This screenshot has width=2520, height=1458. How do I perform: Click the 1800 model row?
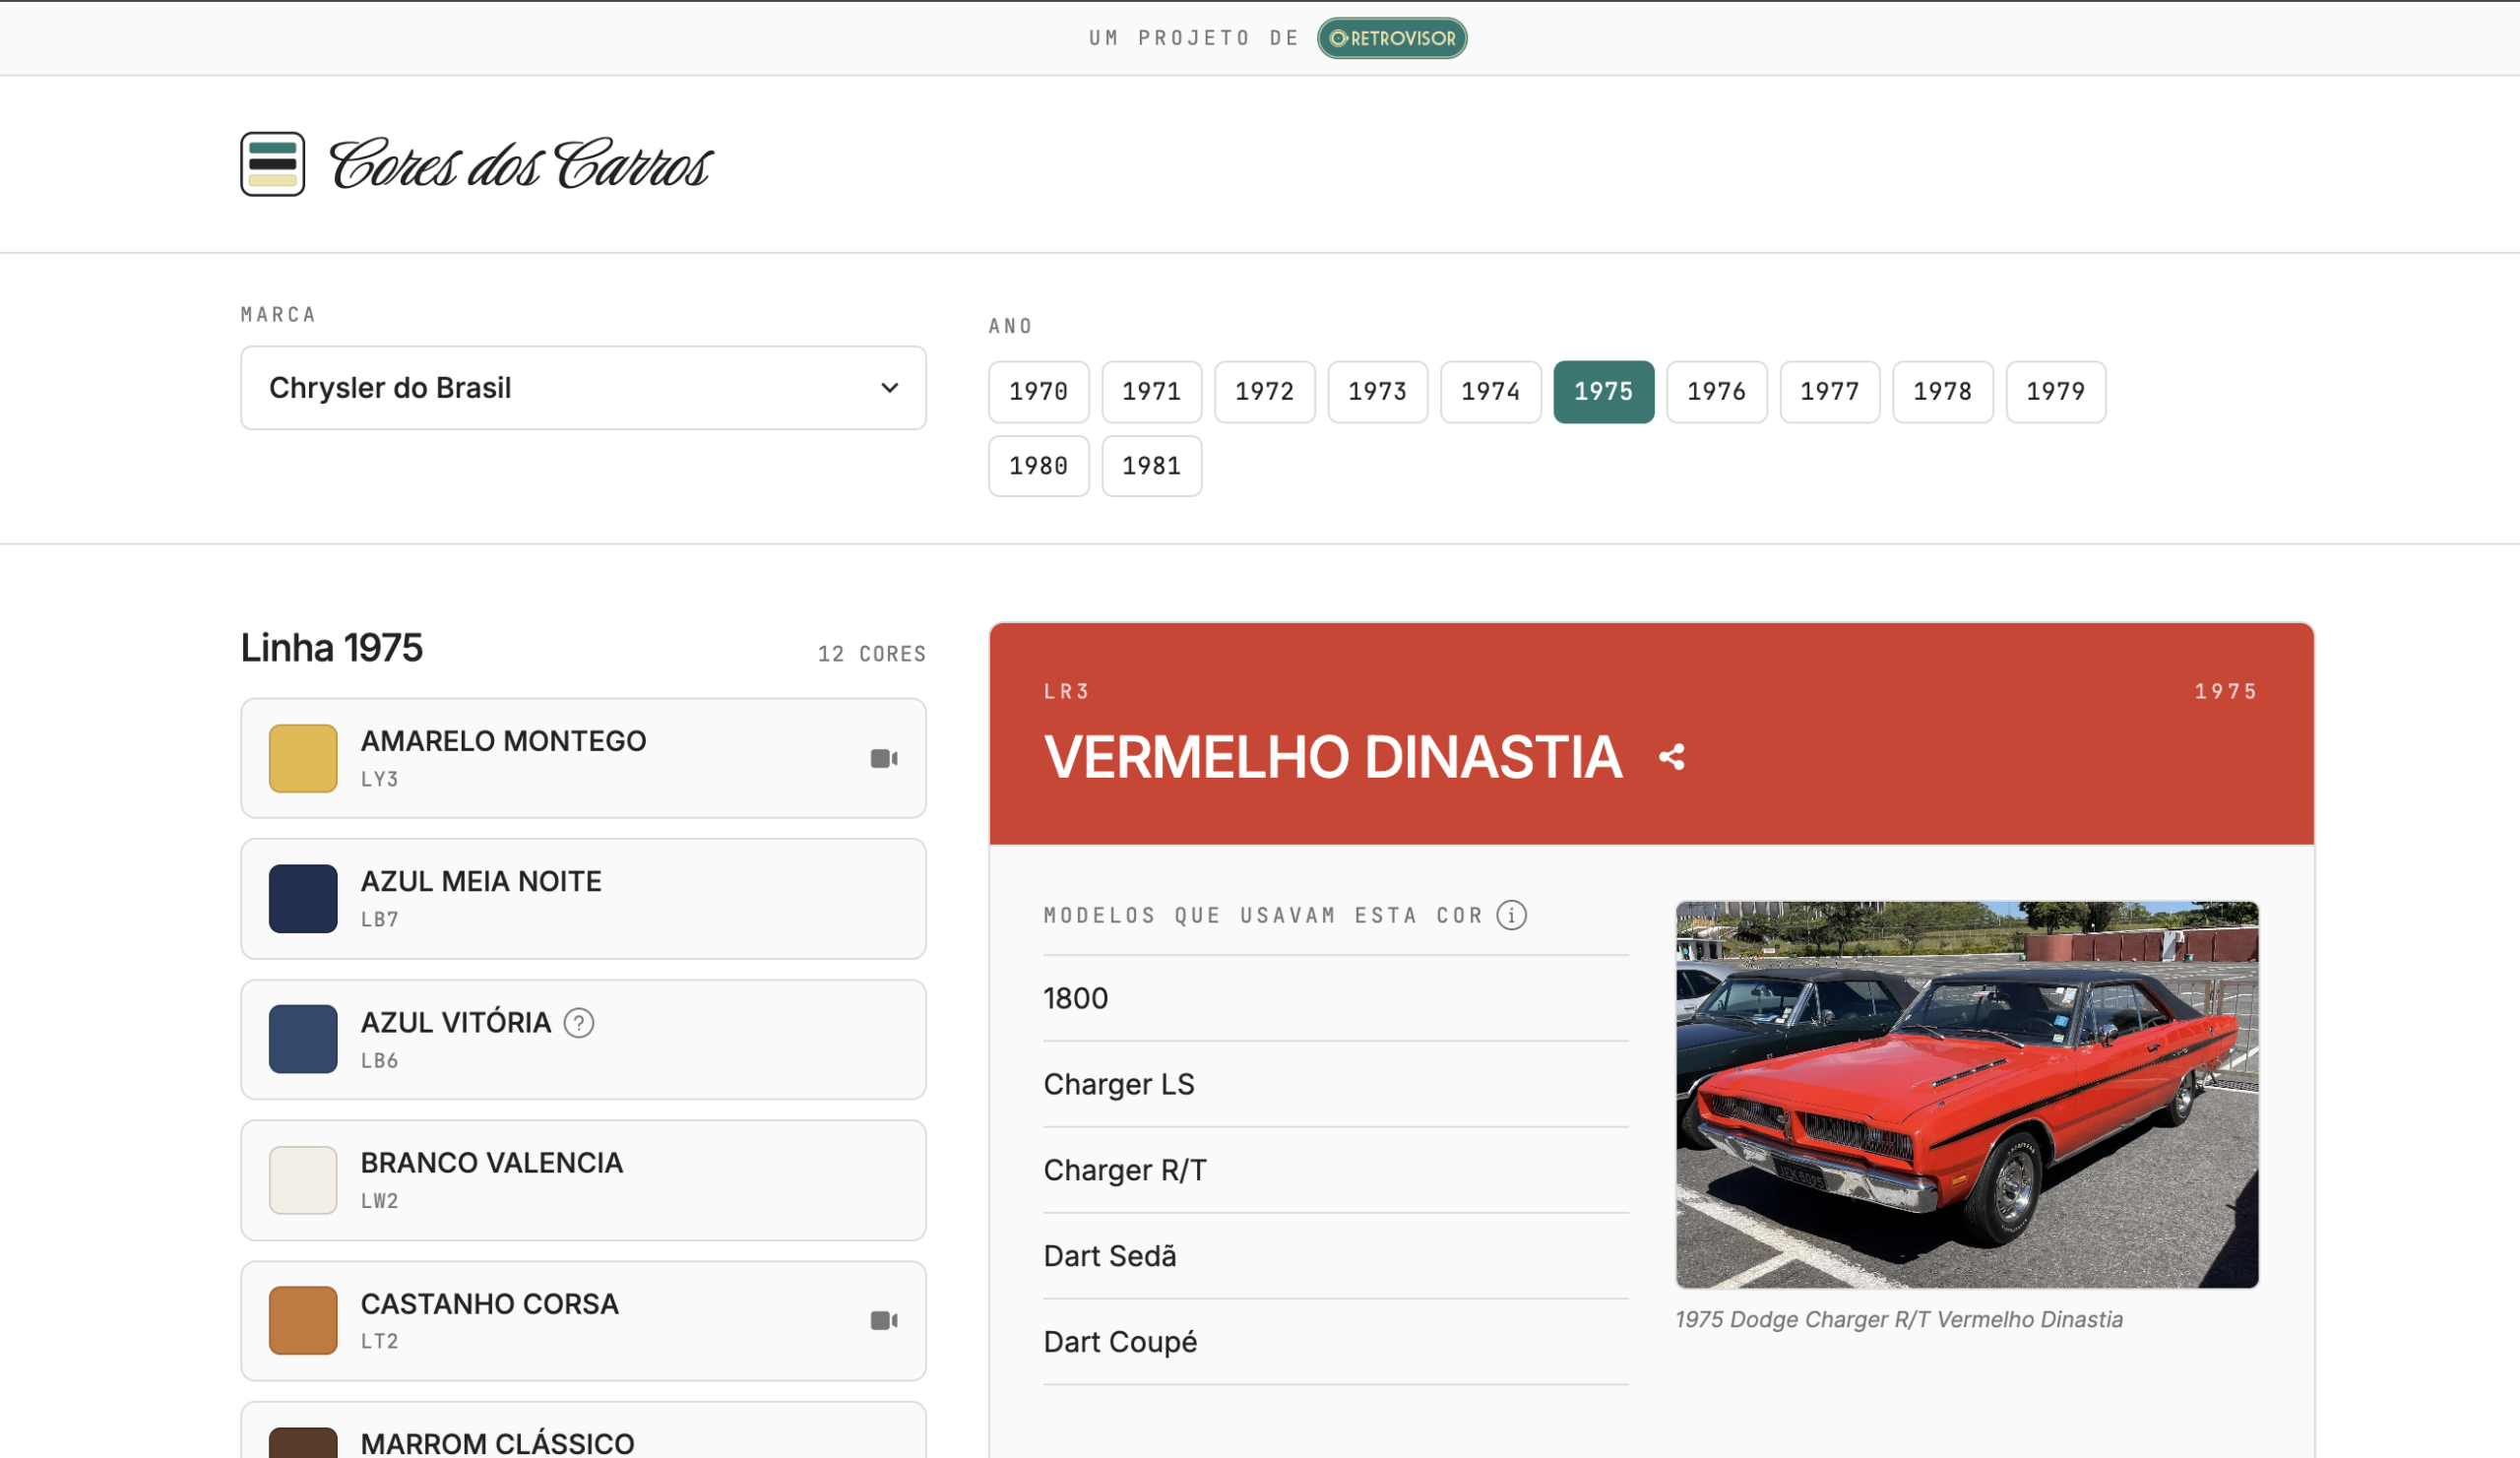point(1336,998)
